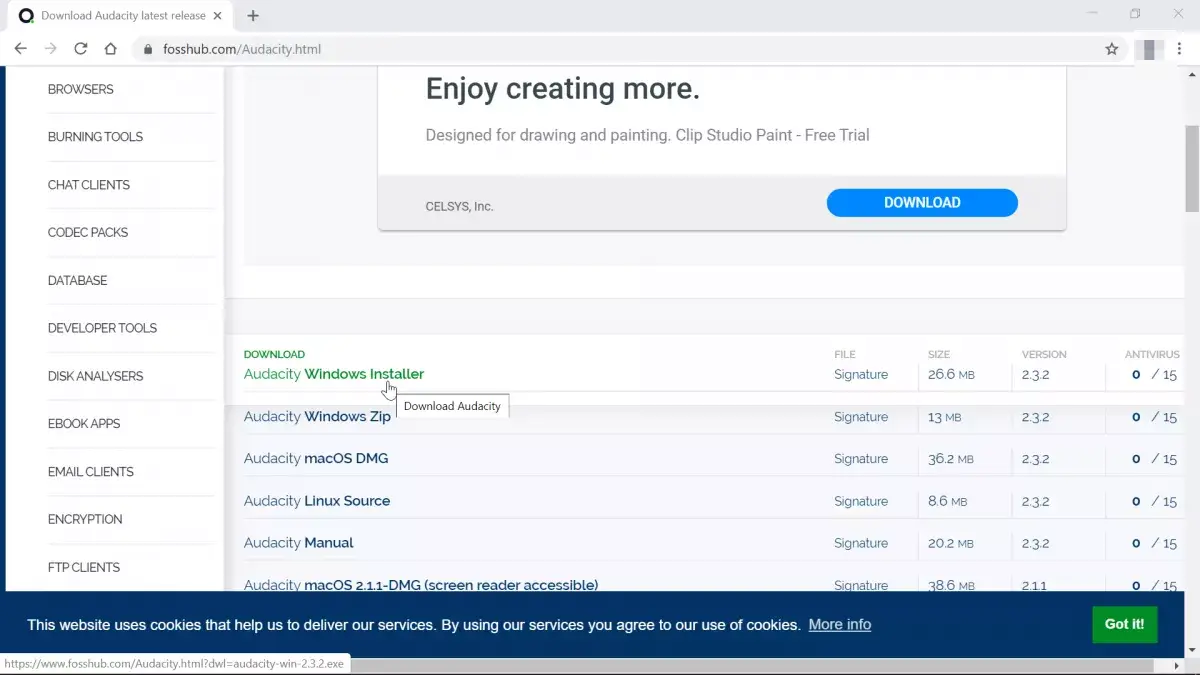Viewport: 1200px width, 675px height.
Task: Click the vertical page scrollbar thumb
Action: 1192,168
